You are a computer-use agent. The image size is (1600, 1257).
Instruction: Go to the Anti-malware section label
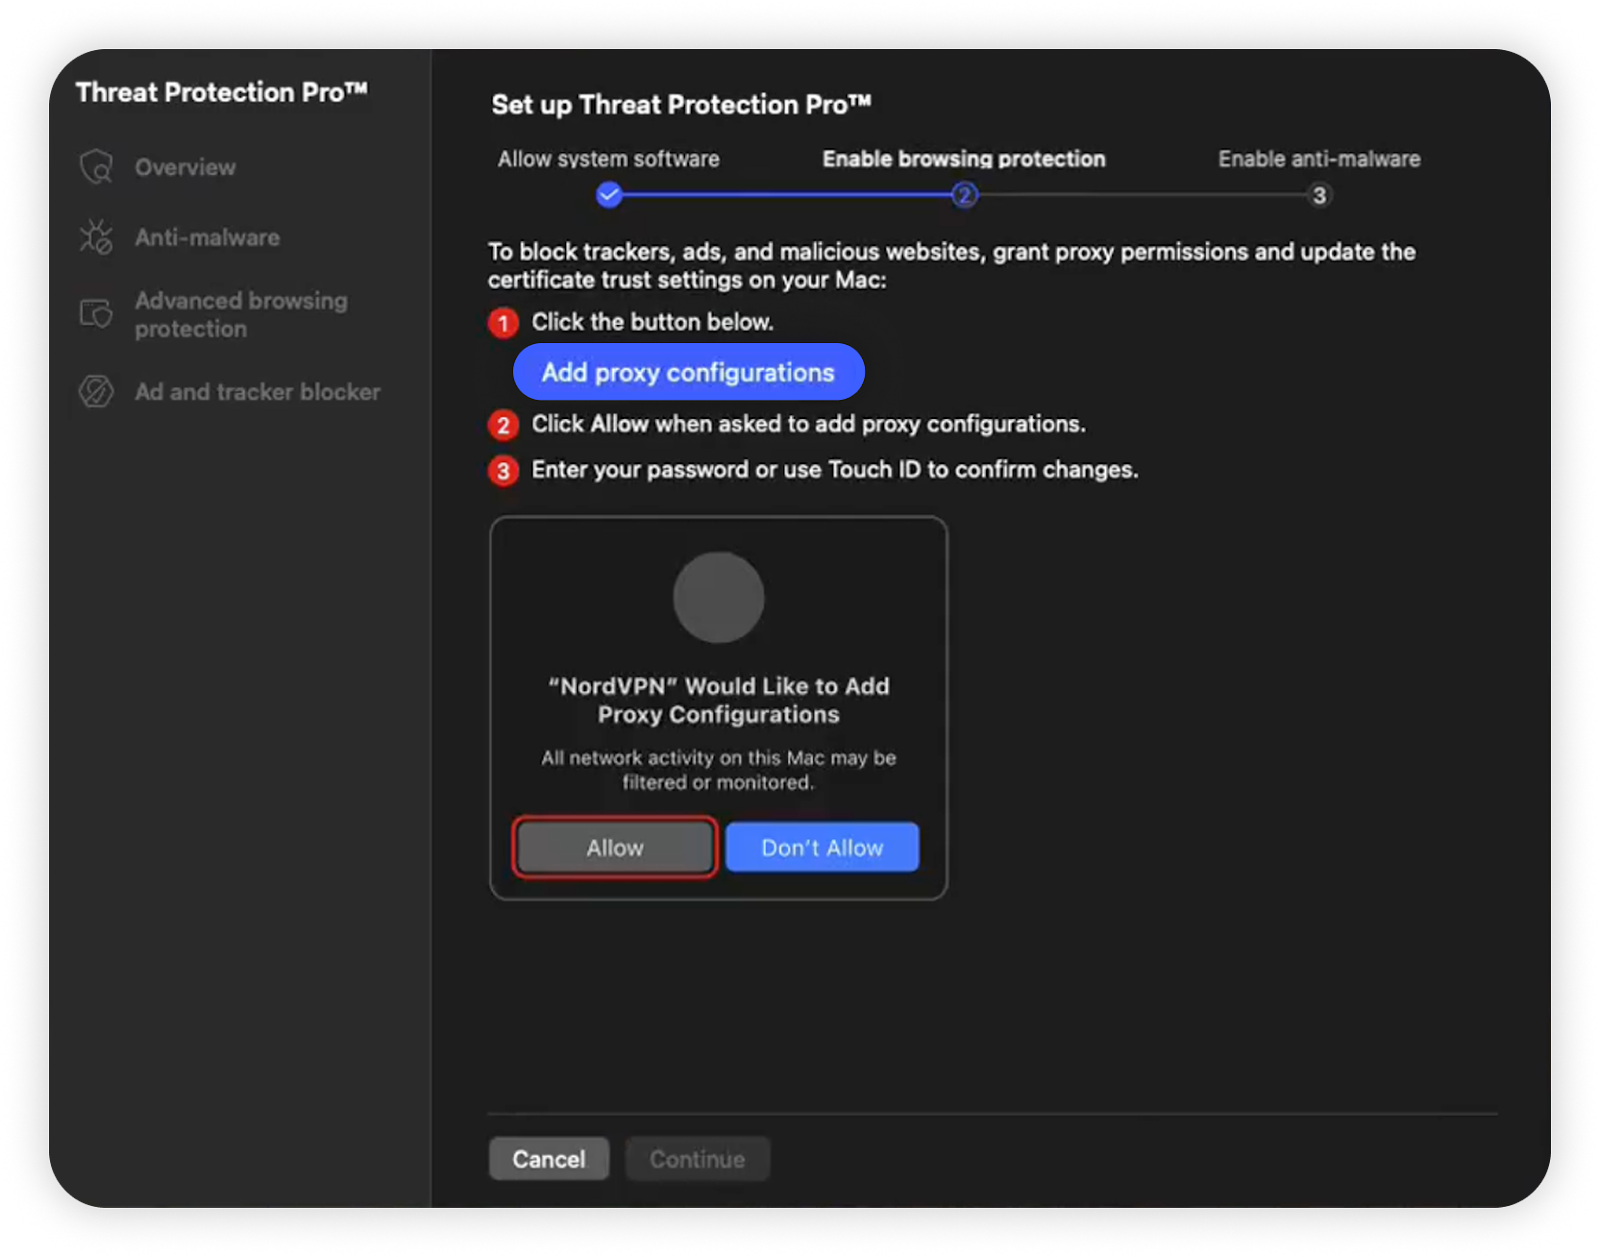point(207,237)
